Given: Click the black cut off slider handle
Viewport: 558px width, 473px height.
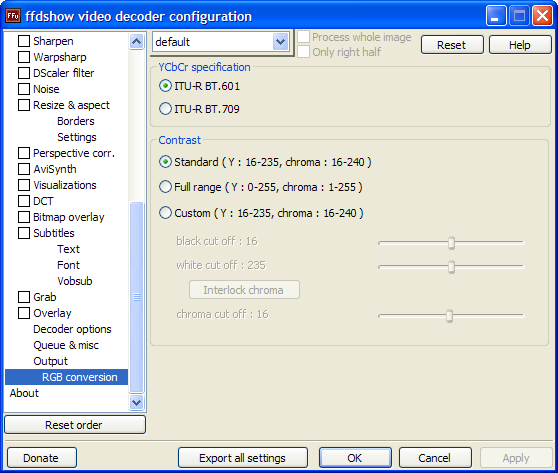Looking at the screenshot, I should coord(451,243).
